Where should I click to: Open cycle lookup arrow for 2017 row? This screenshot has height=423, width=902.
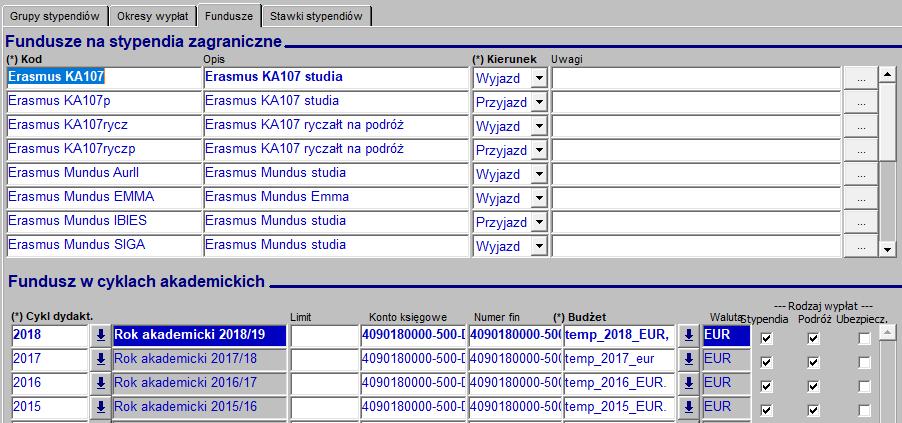101,360
